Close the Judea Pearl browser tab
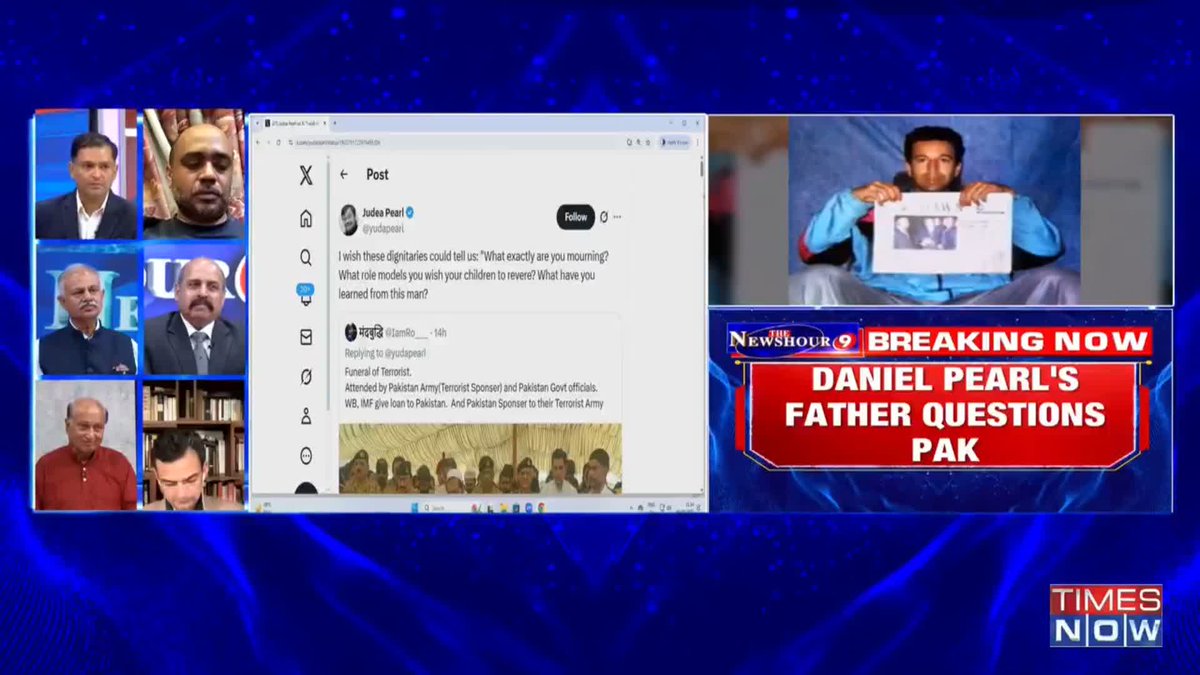The image size is (1200, 675). click(324, 123)
